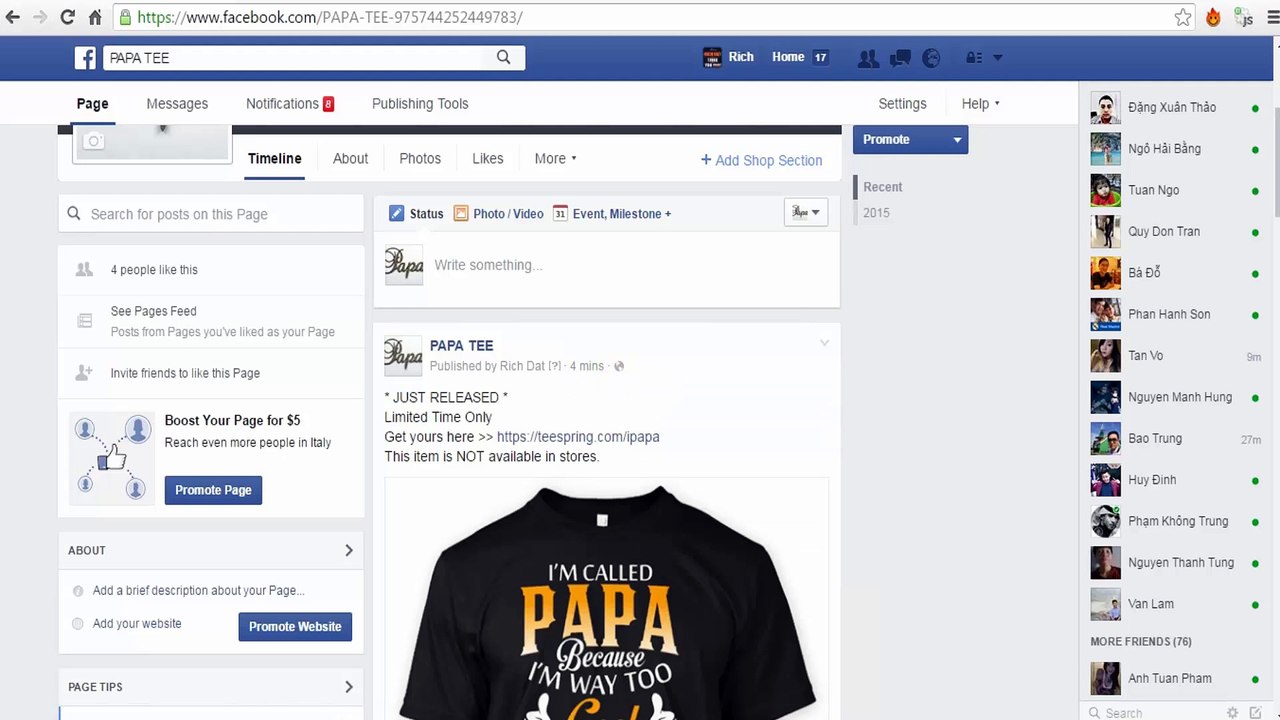1280x720 pixels.
Task: Select the About tab
Action: point(350,158)
